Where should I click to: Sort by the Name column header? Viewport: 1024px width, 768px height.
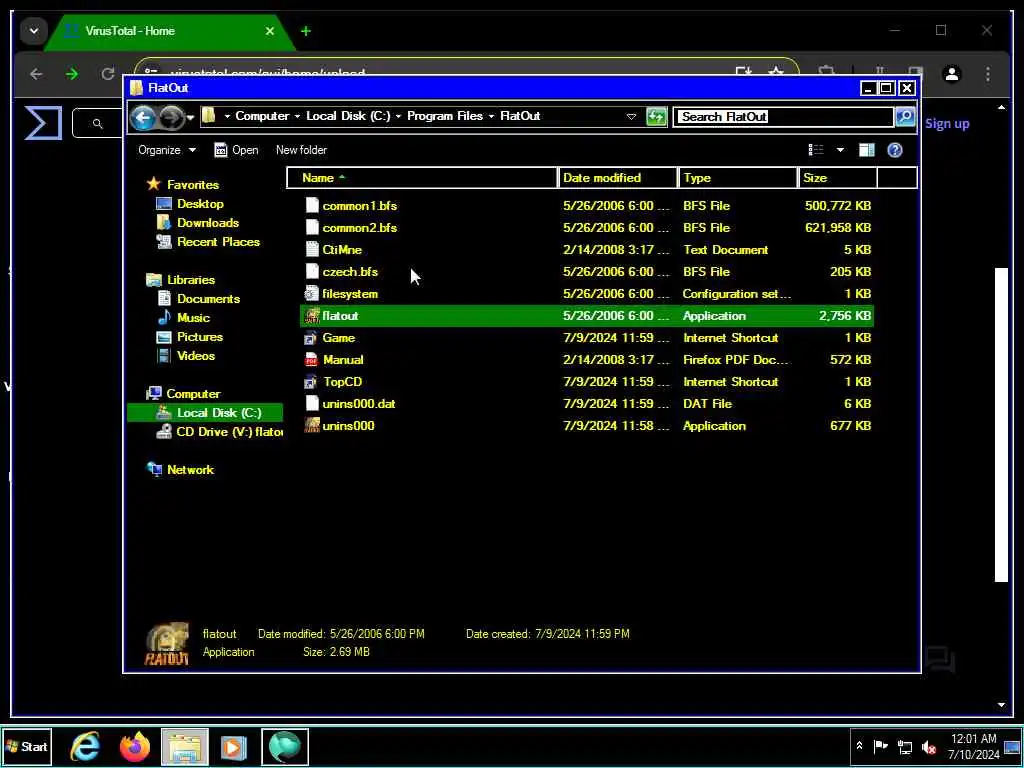point(423,178)
